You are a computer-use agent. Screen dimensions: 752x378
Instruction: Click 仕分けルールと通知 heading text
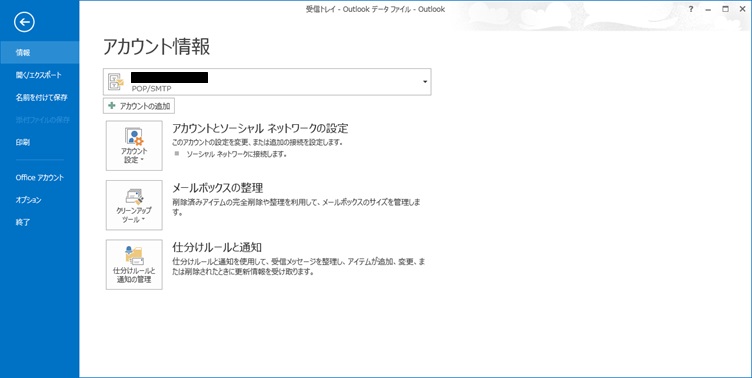point(216,247)
